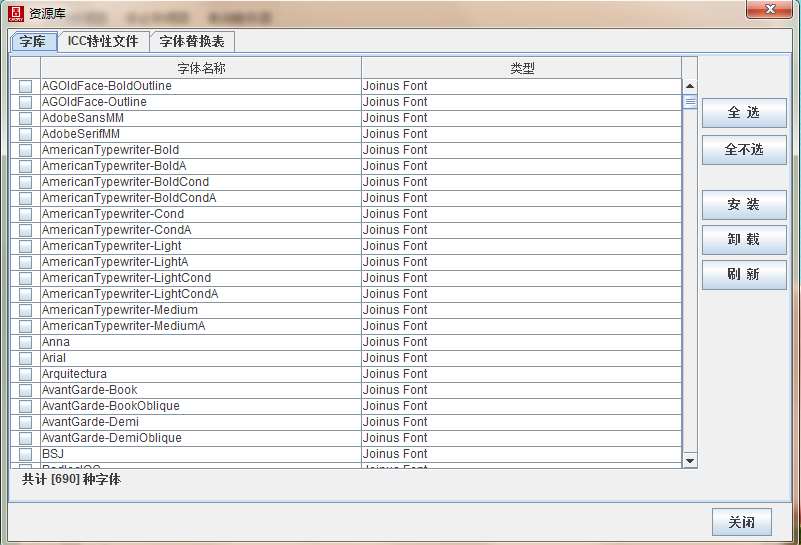
Task: Click the 共计 [690] 种字体 status text
Action: 72,480
